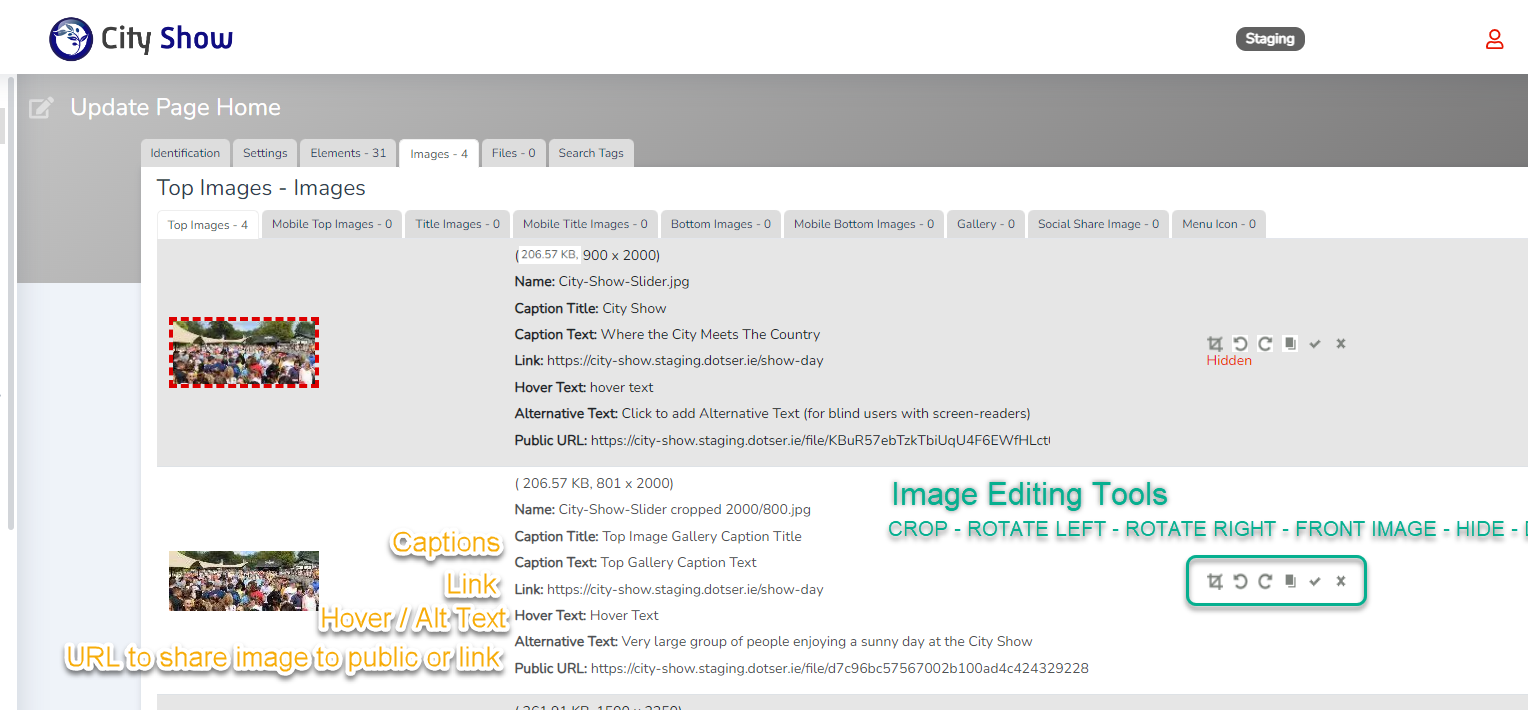The image size is (1528, 710).
Task: Rotate the hidden City-Show-Slider.jpg image right
Action: 1265,344
